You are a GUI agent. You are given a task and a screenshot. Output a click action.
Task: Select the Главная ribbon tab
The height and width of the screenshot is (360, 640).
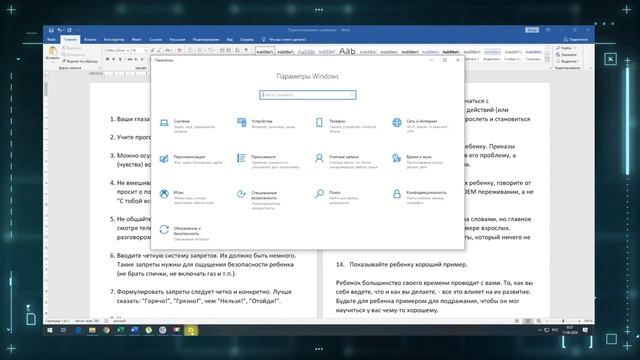[70, 40]
